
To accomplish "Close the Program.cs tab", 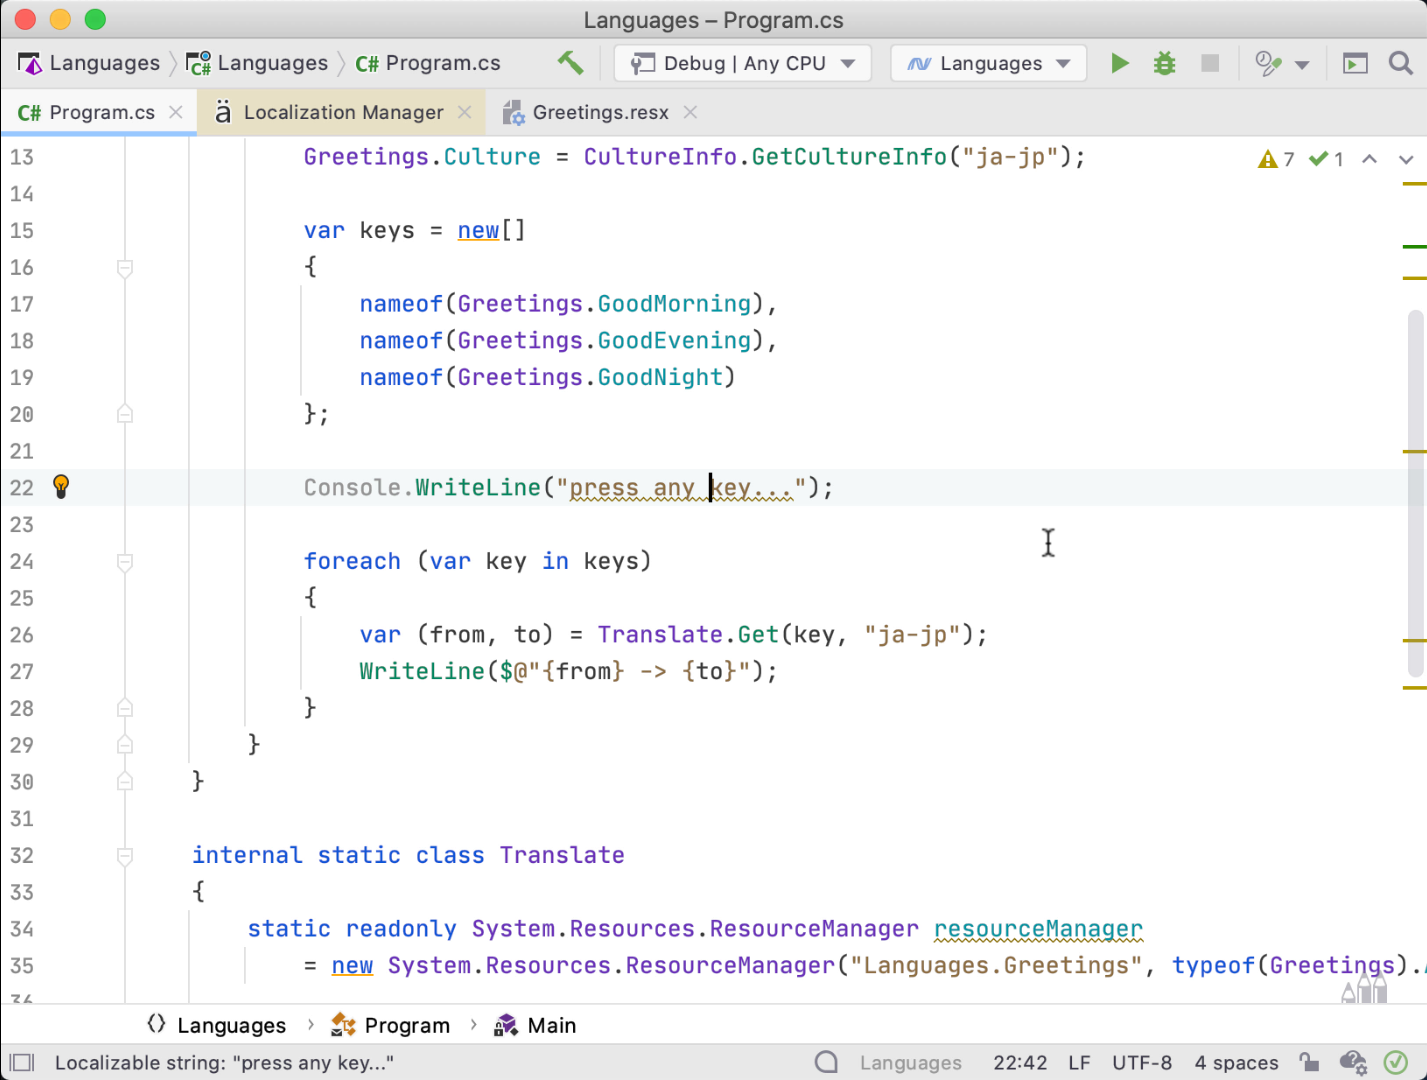I will coord(176,112).
